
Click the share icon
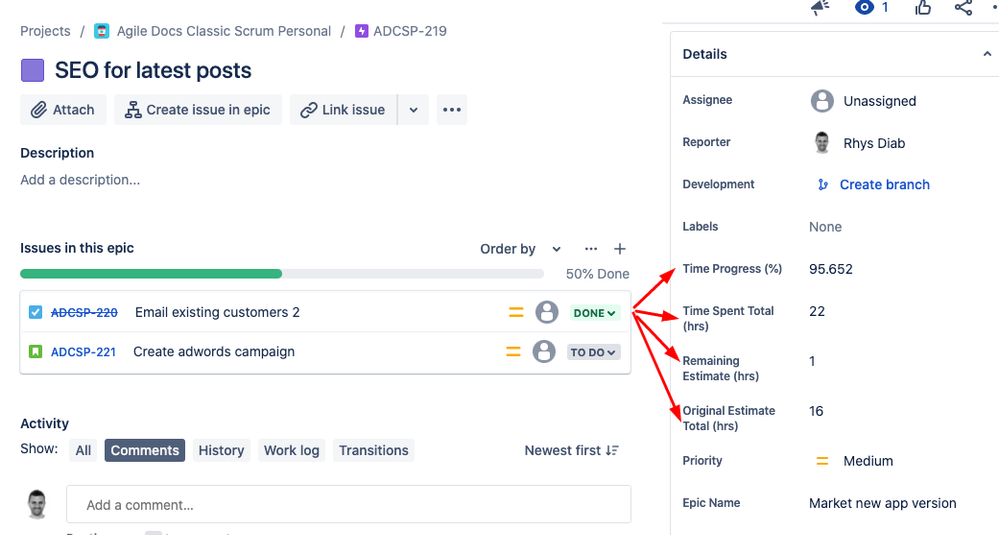(963, 7)
